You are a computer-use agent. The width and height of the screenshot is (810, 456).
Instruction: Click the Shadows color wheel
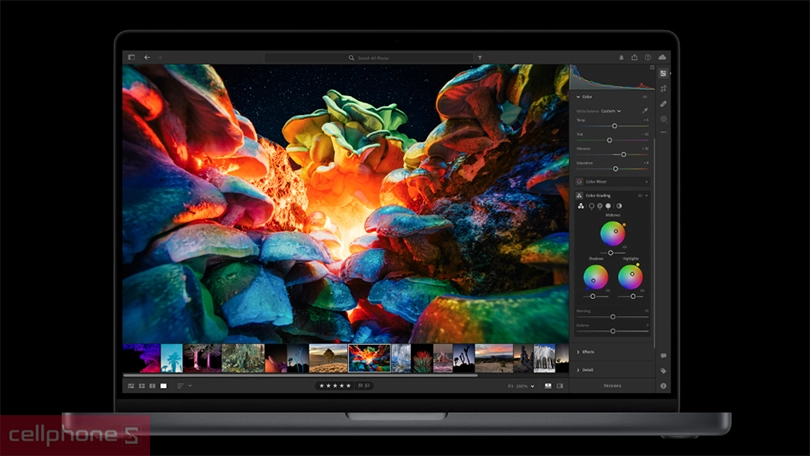tap(596, 277)
